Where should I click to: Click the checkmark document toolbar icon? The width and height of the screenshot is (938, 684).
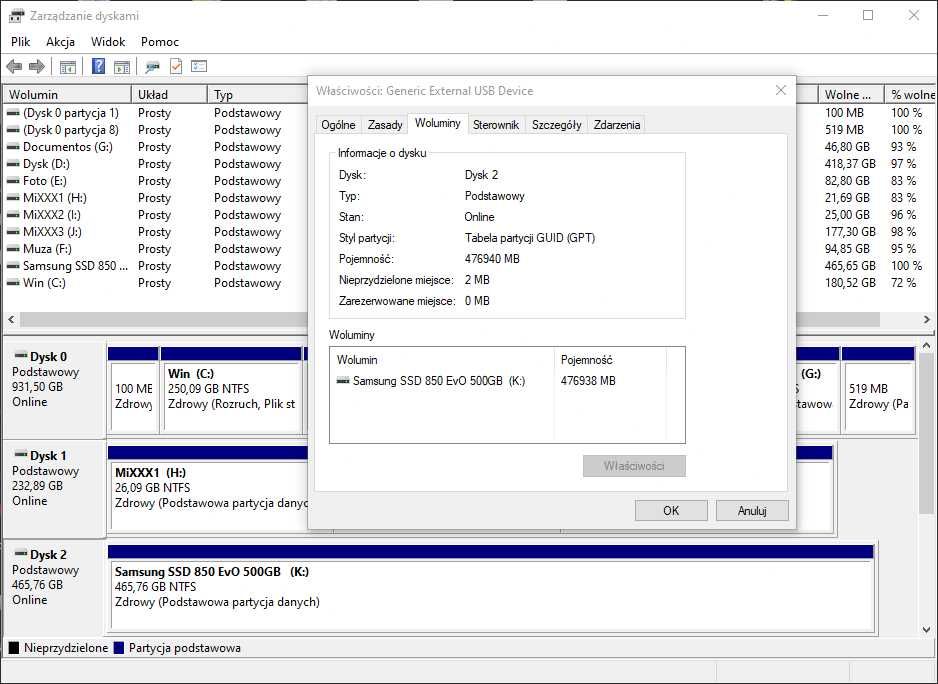coord(176,66)
